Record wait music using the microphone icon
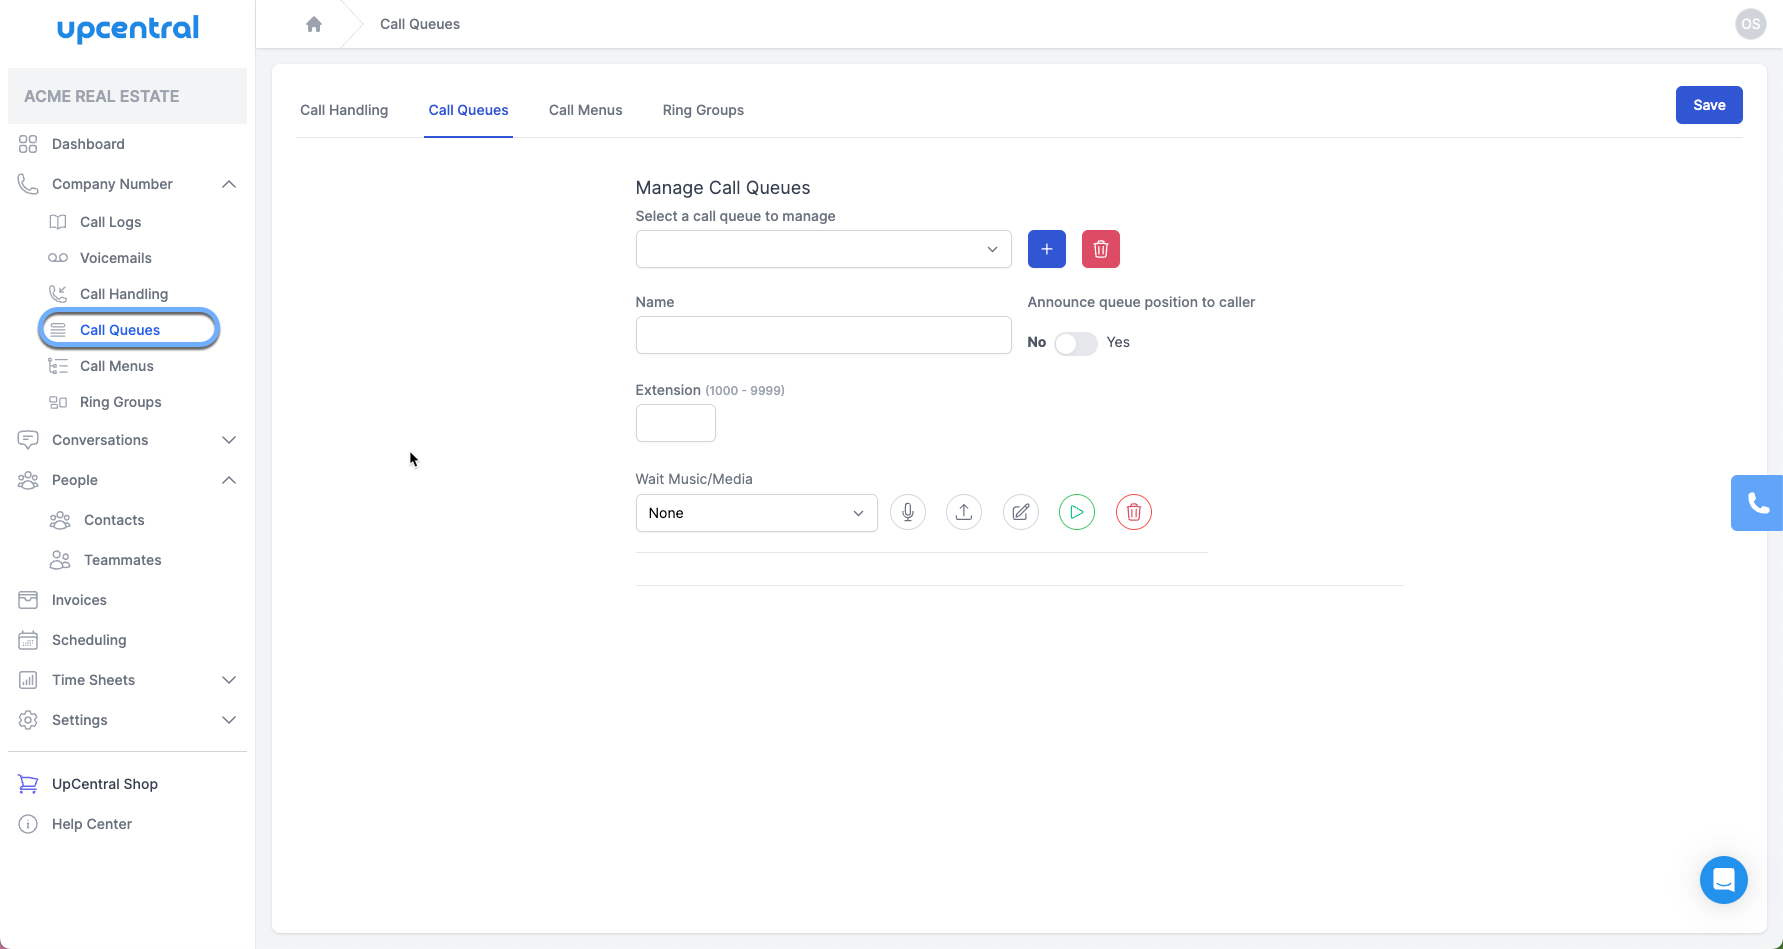1783x949 pixels. point(908,512)
